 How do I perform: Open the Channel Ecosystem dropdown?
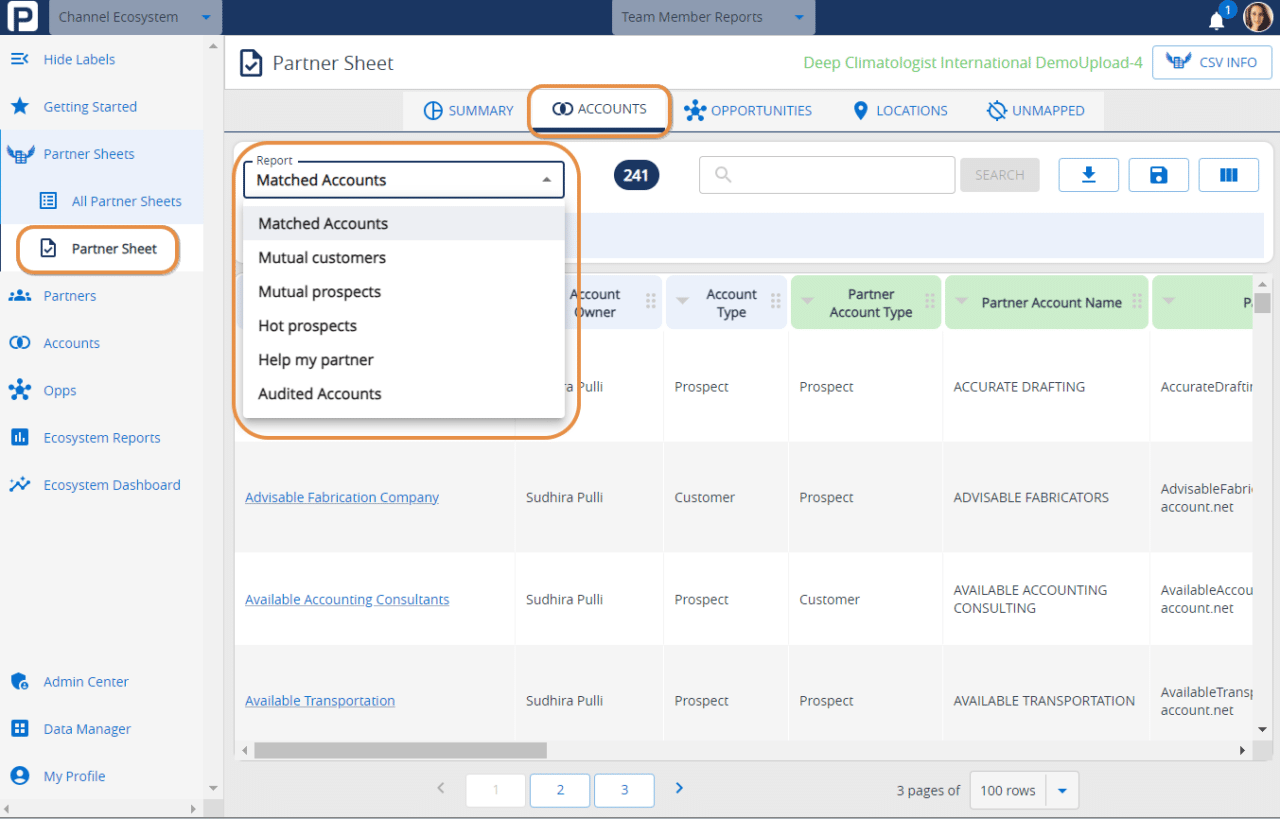(134, 17)
